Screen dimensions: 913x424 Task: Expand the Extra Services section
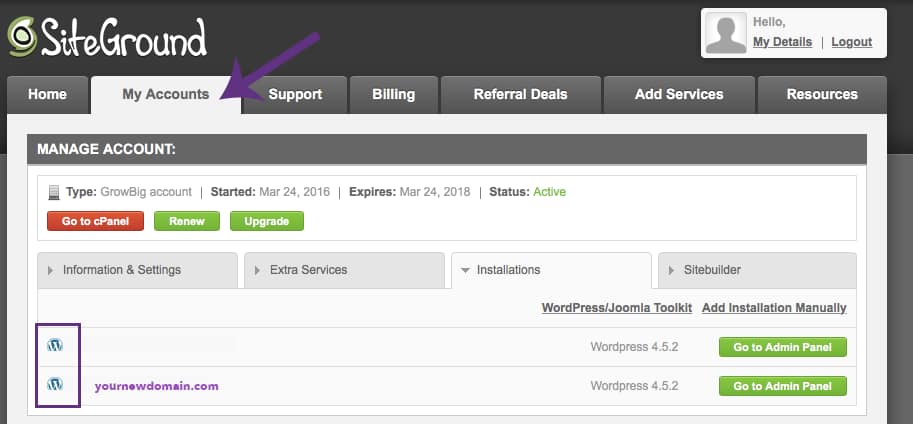[344, 270]
